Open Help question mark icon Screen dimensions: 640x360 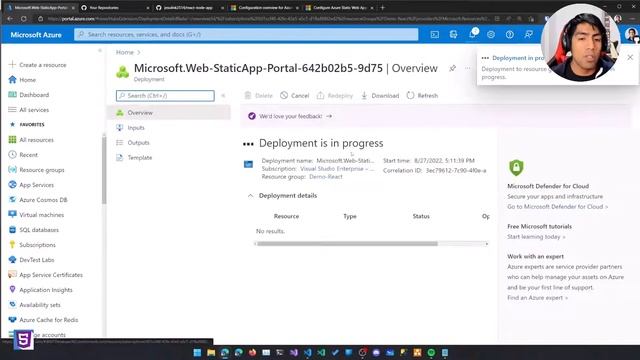[510, 35]
